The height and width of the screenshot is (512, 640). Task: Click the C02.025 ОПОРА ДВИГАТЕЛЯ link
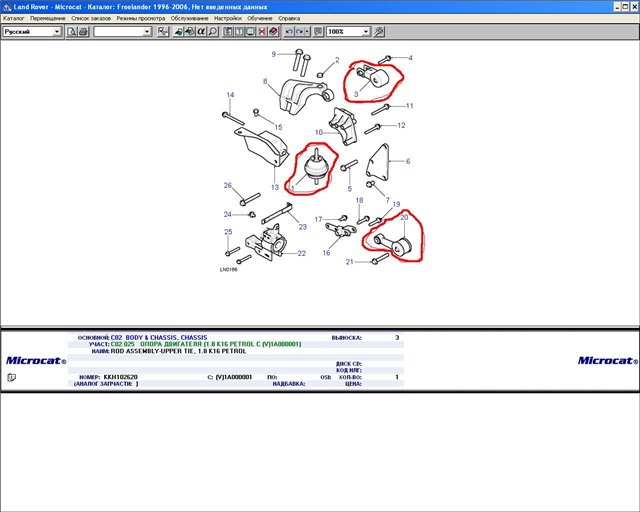(x=206, y=344)
